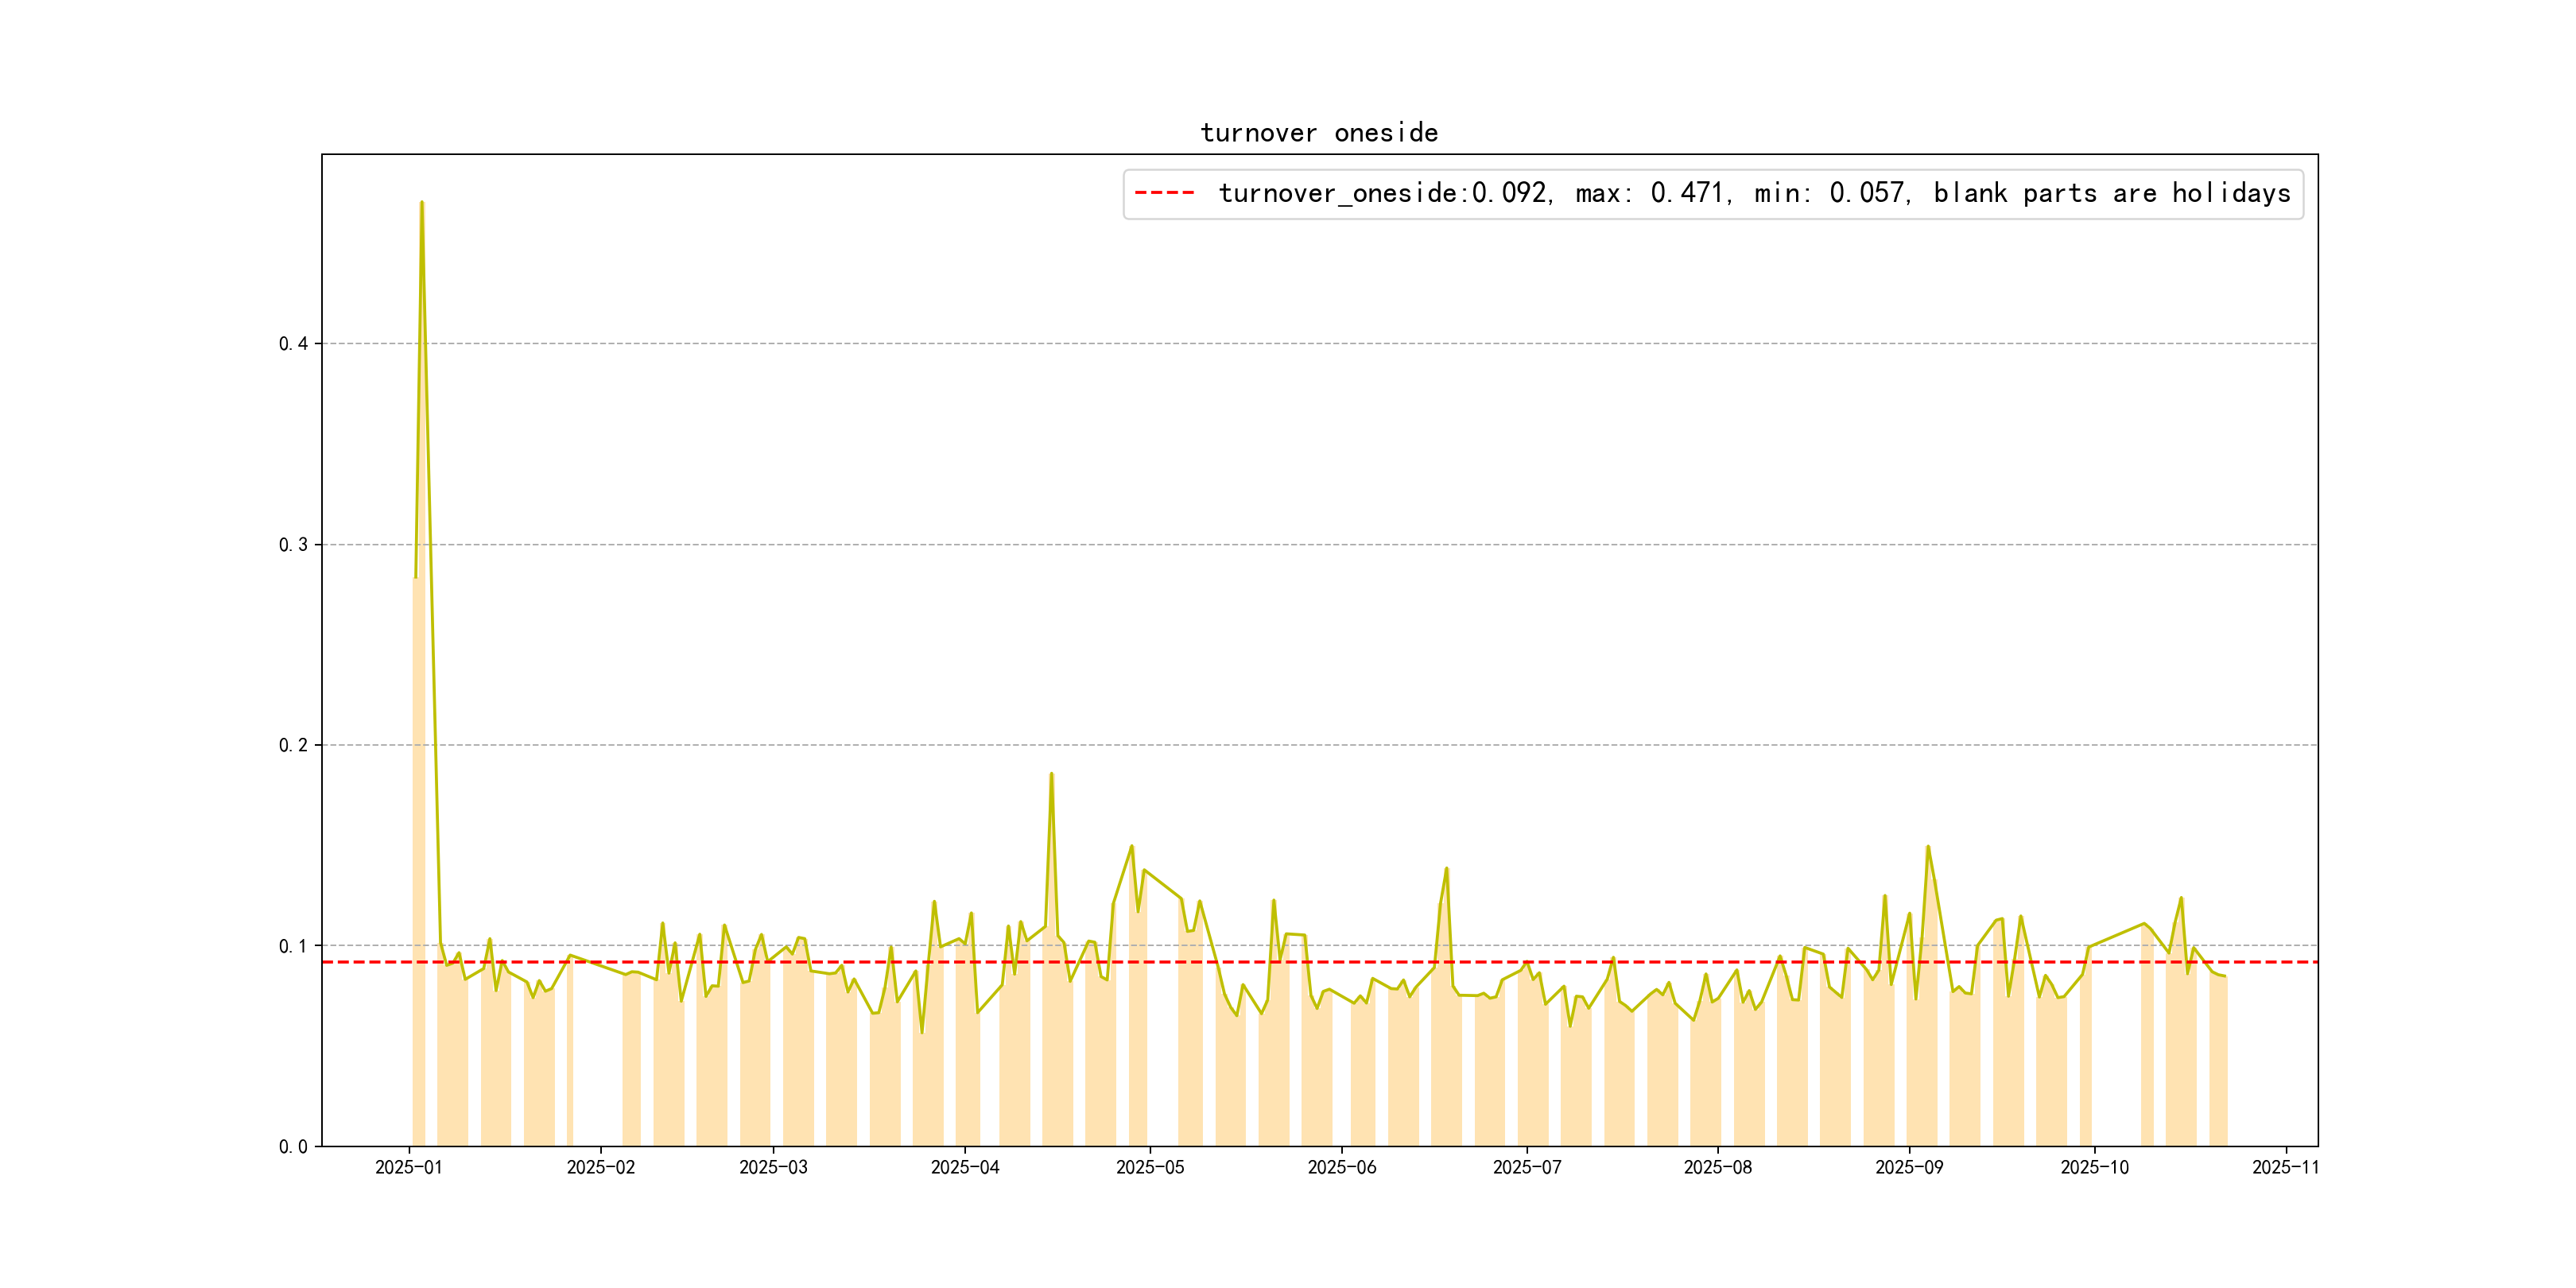Click the 2025-07 x-axis label
The width and height of the screenshot is (2576, 1288).
pyautogui.click(x=1526, y=1167)
